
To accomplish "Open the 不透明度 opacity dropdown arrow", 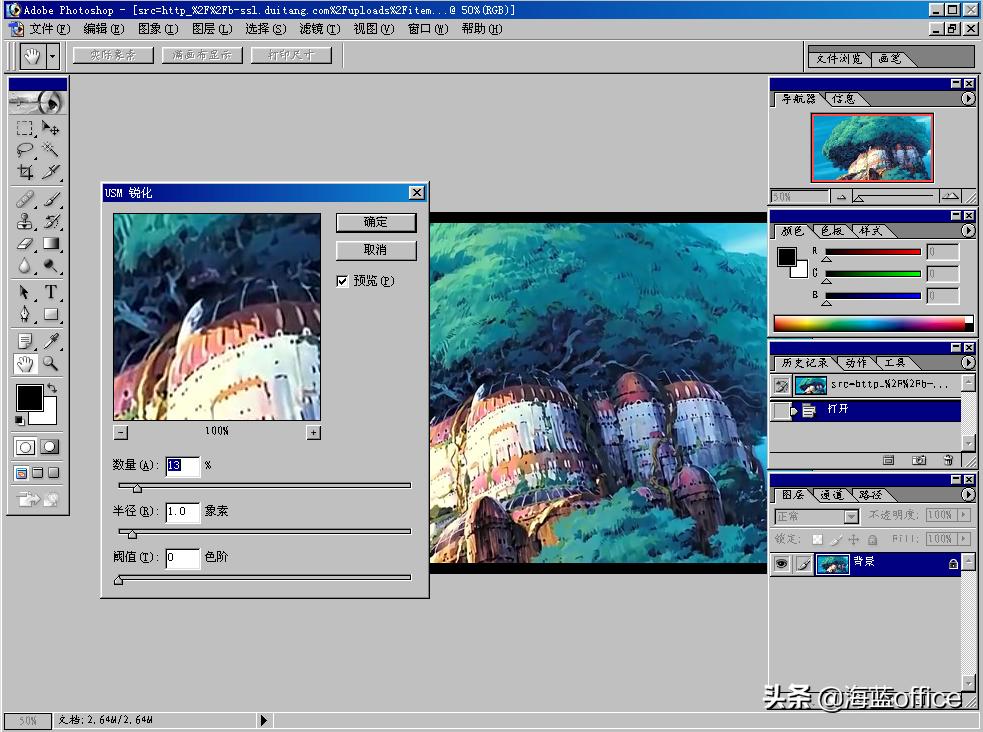I will 964,515.
